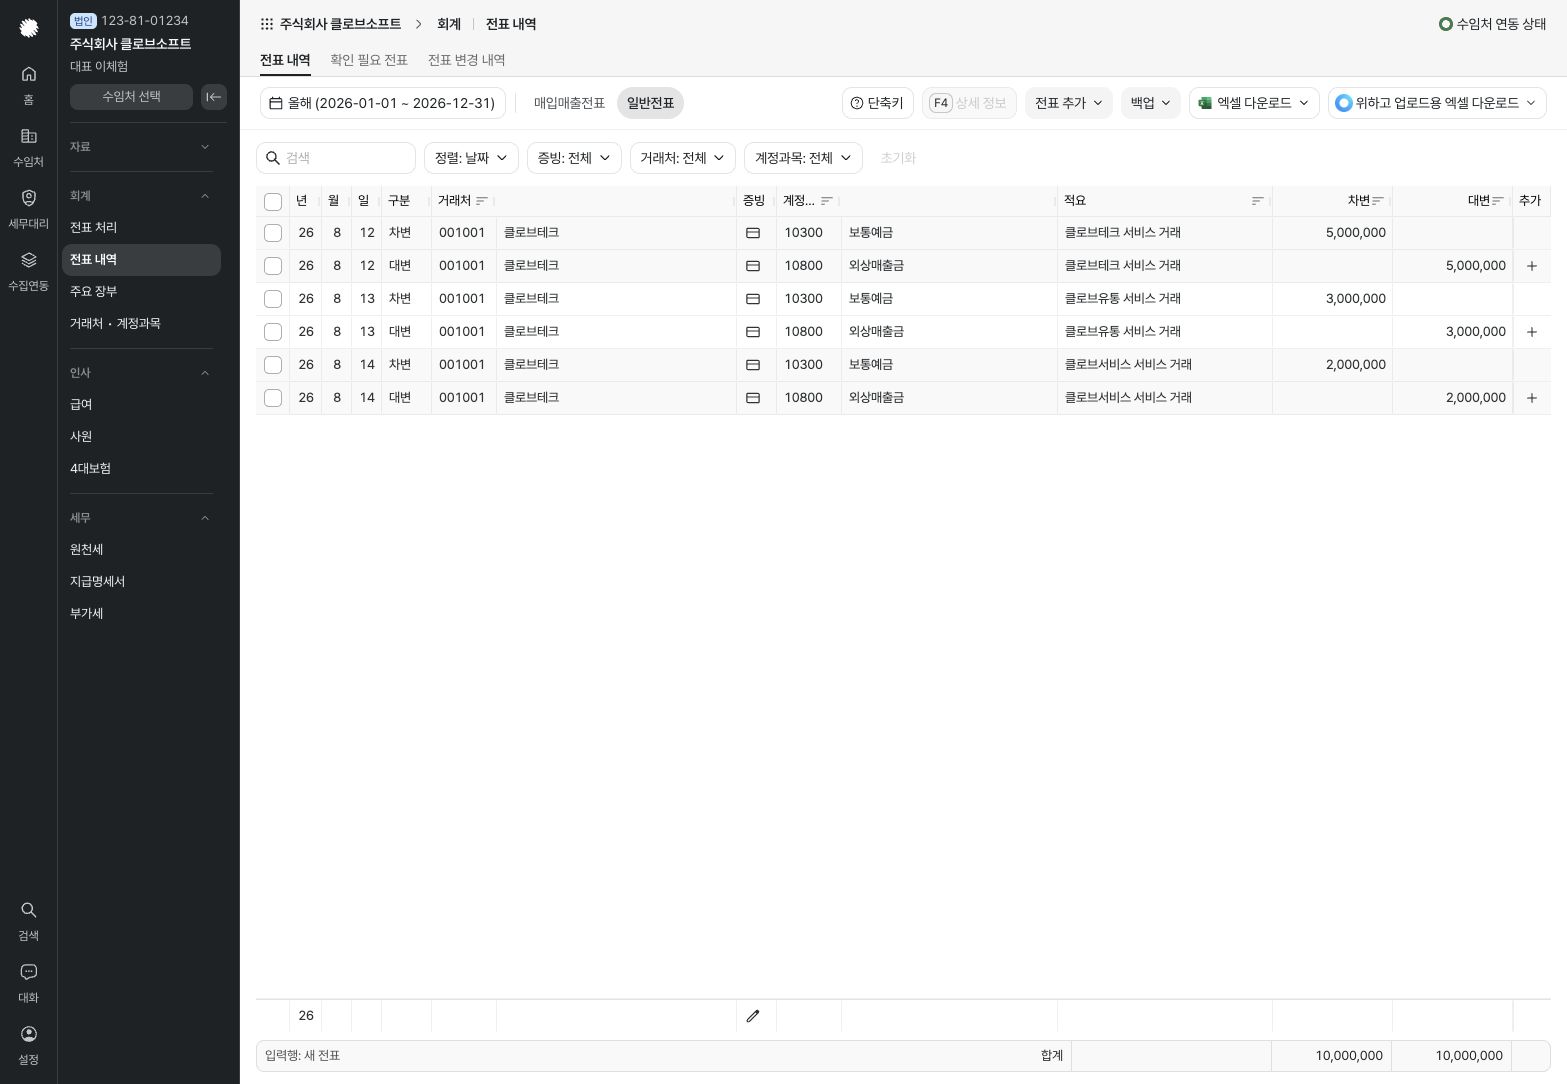Open the 계정과목: 전체 filter dropdown
Image resolution: width=1567 pixels, height=1084 pixels.
[803, 158]
